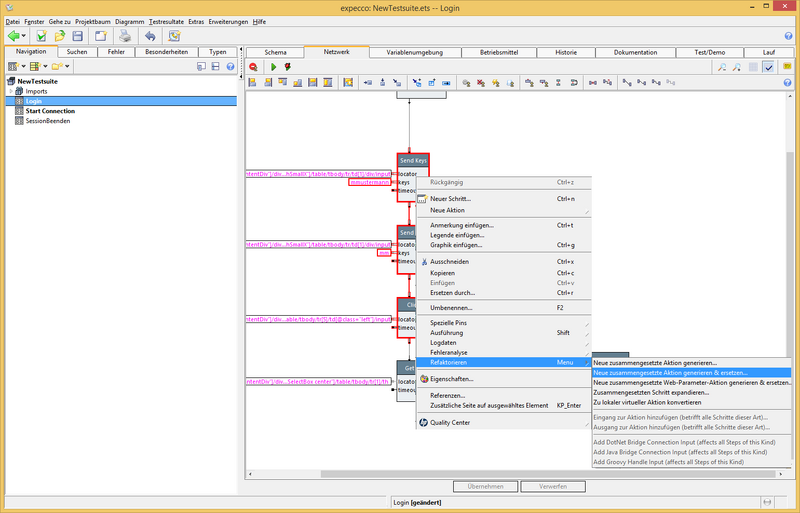Image resolution: width=800 pixels, height=513 pixels.
Task: Click the green back arrow in toolbar
Action: (x=14, y=36)
